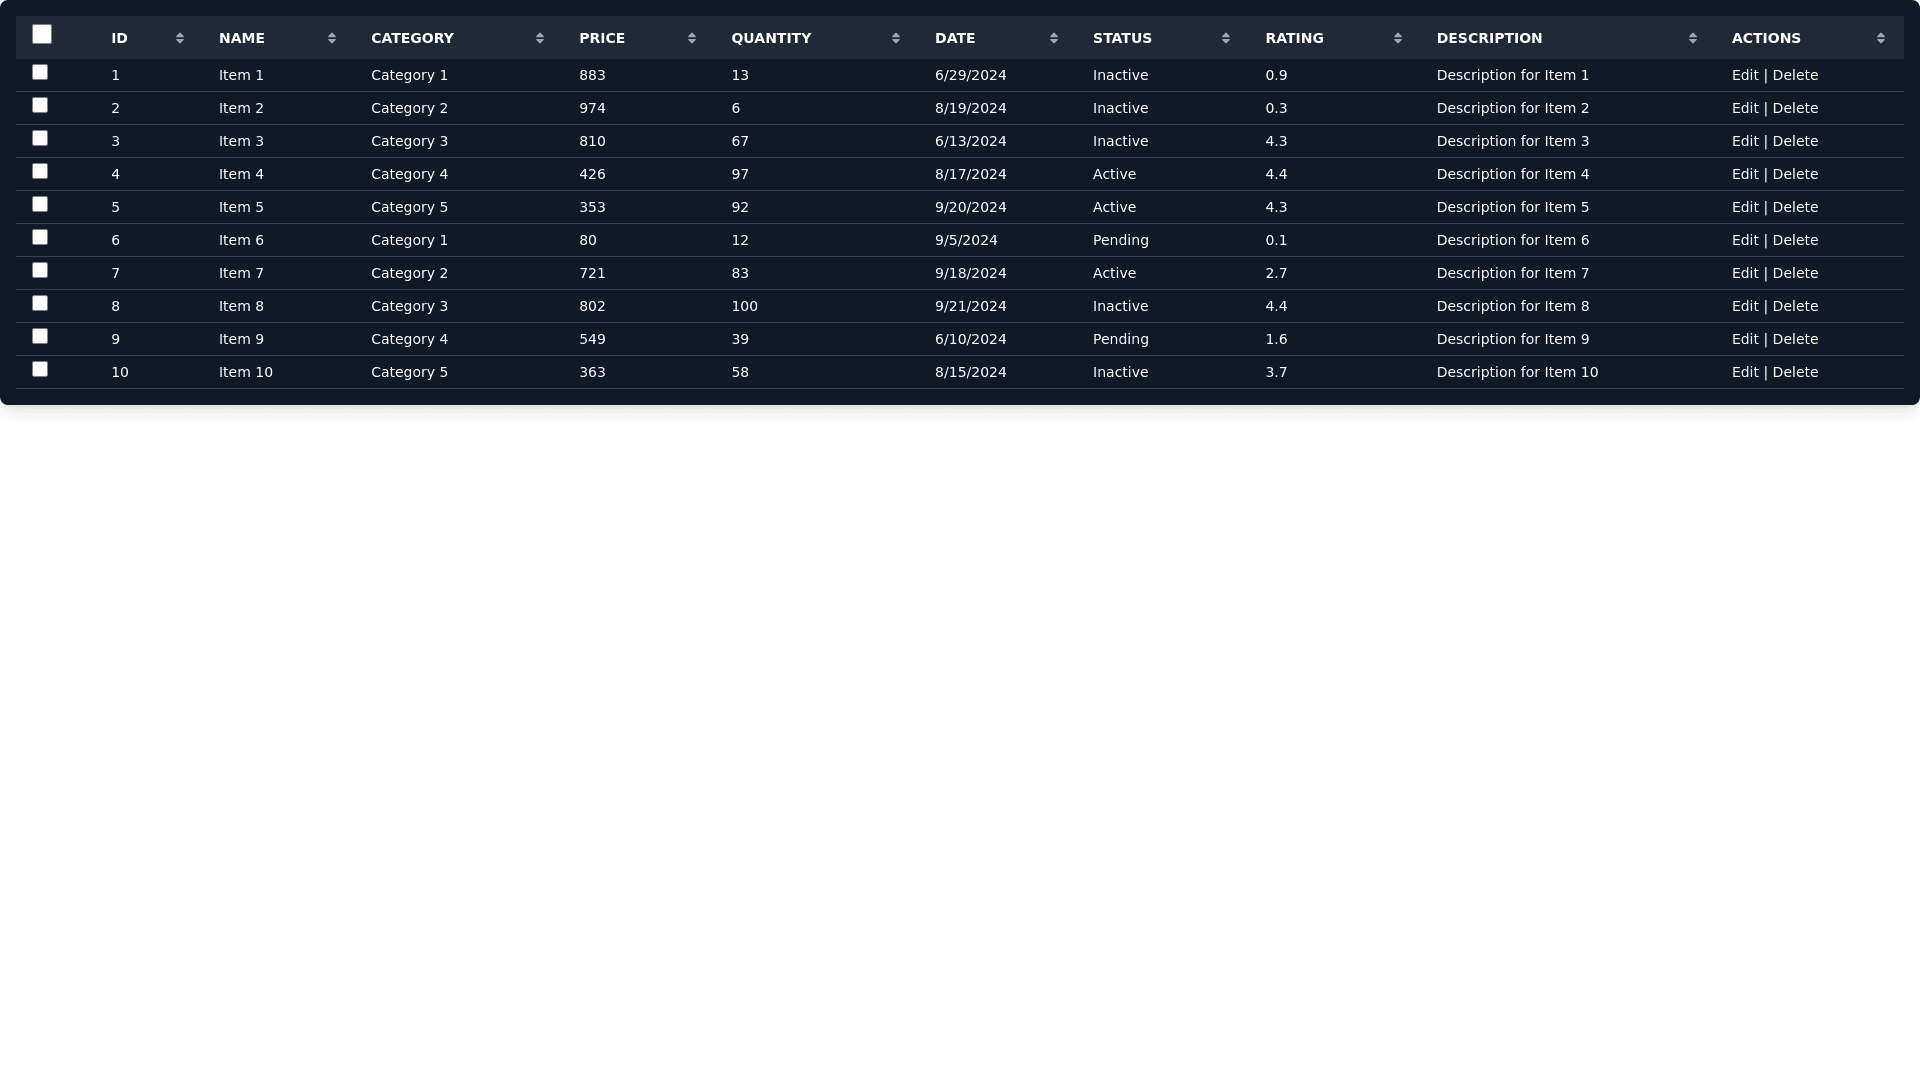Click Delete link for Item 5
Viewport: 1920px width, 1080px height.
tap(1795, 207)
